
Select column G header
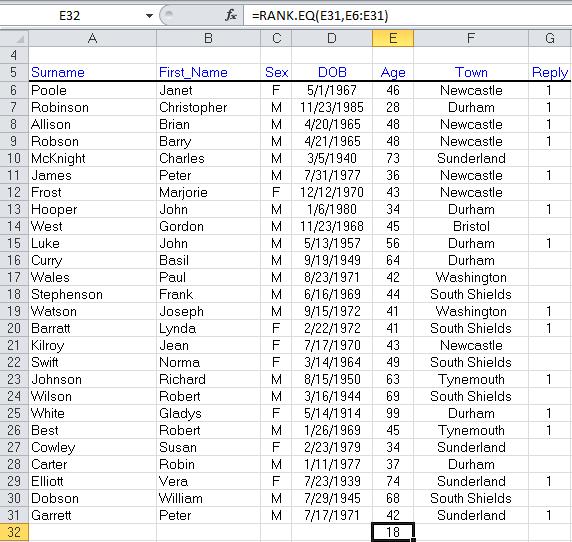pos(550,38)
